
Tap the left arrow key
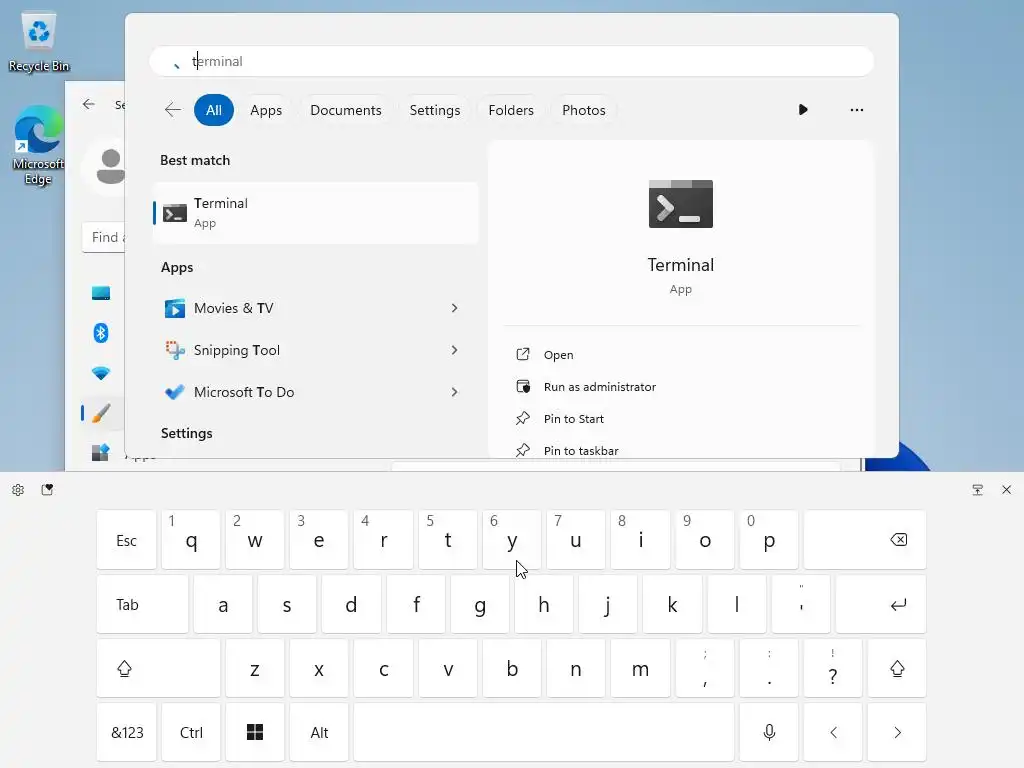(833, 732)
